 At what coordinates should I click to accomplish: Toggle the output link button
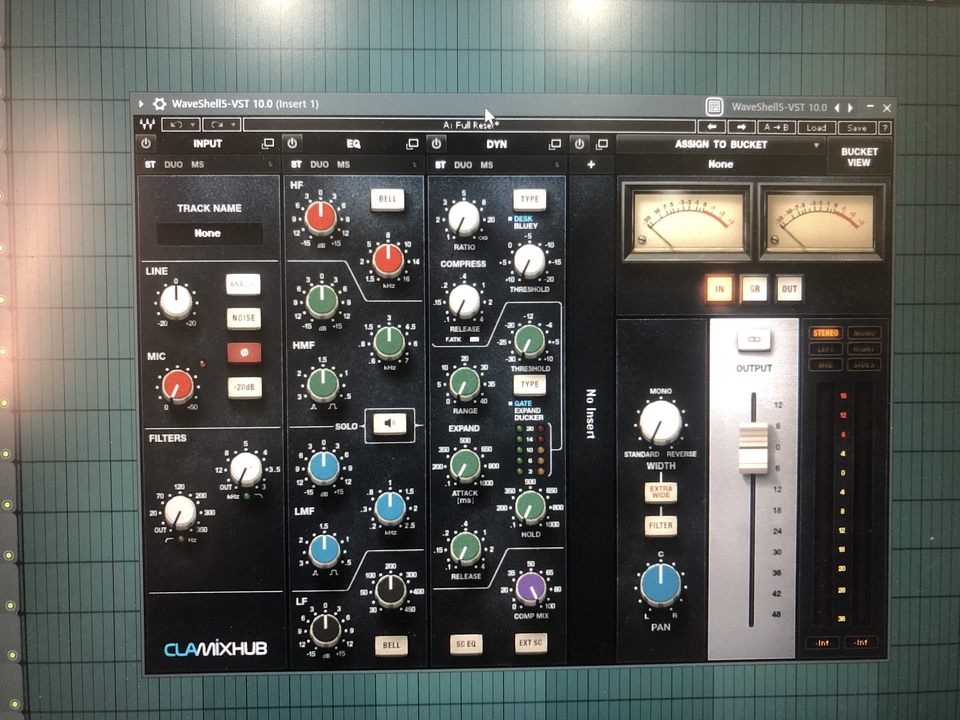point(754,339)
